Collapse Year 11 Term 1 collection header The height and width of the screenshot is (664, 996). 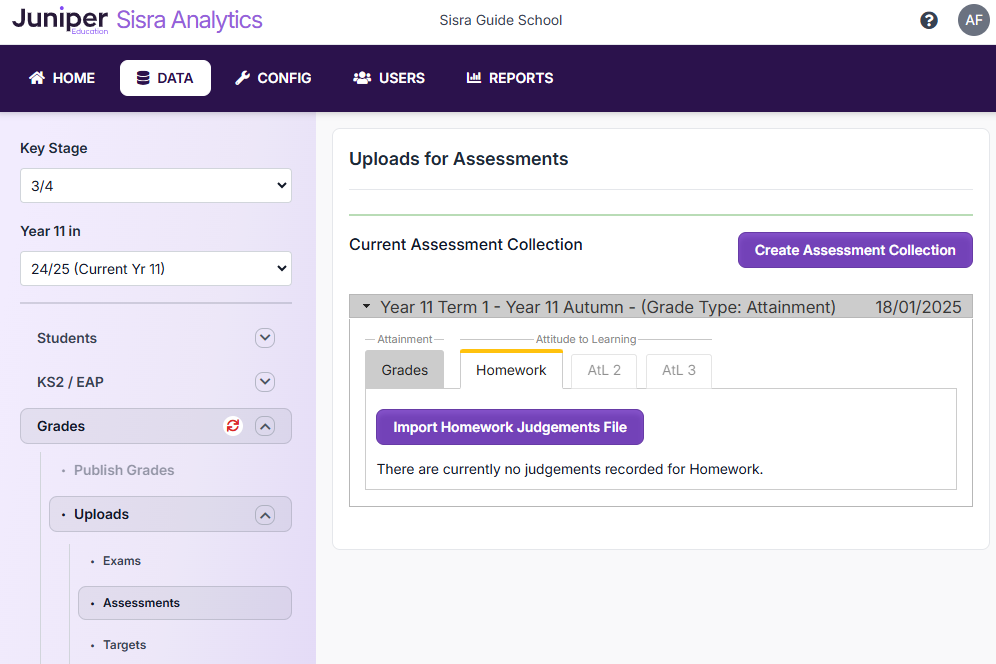click(367, 307)
